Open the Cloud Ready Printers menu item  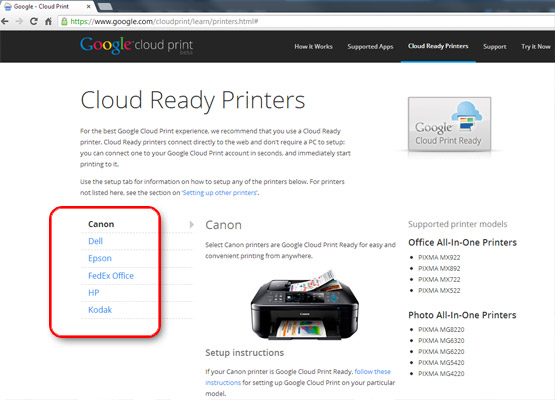coord(438,46)
